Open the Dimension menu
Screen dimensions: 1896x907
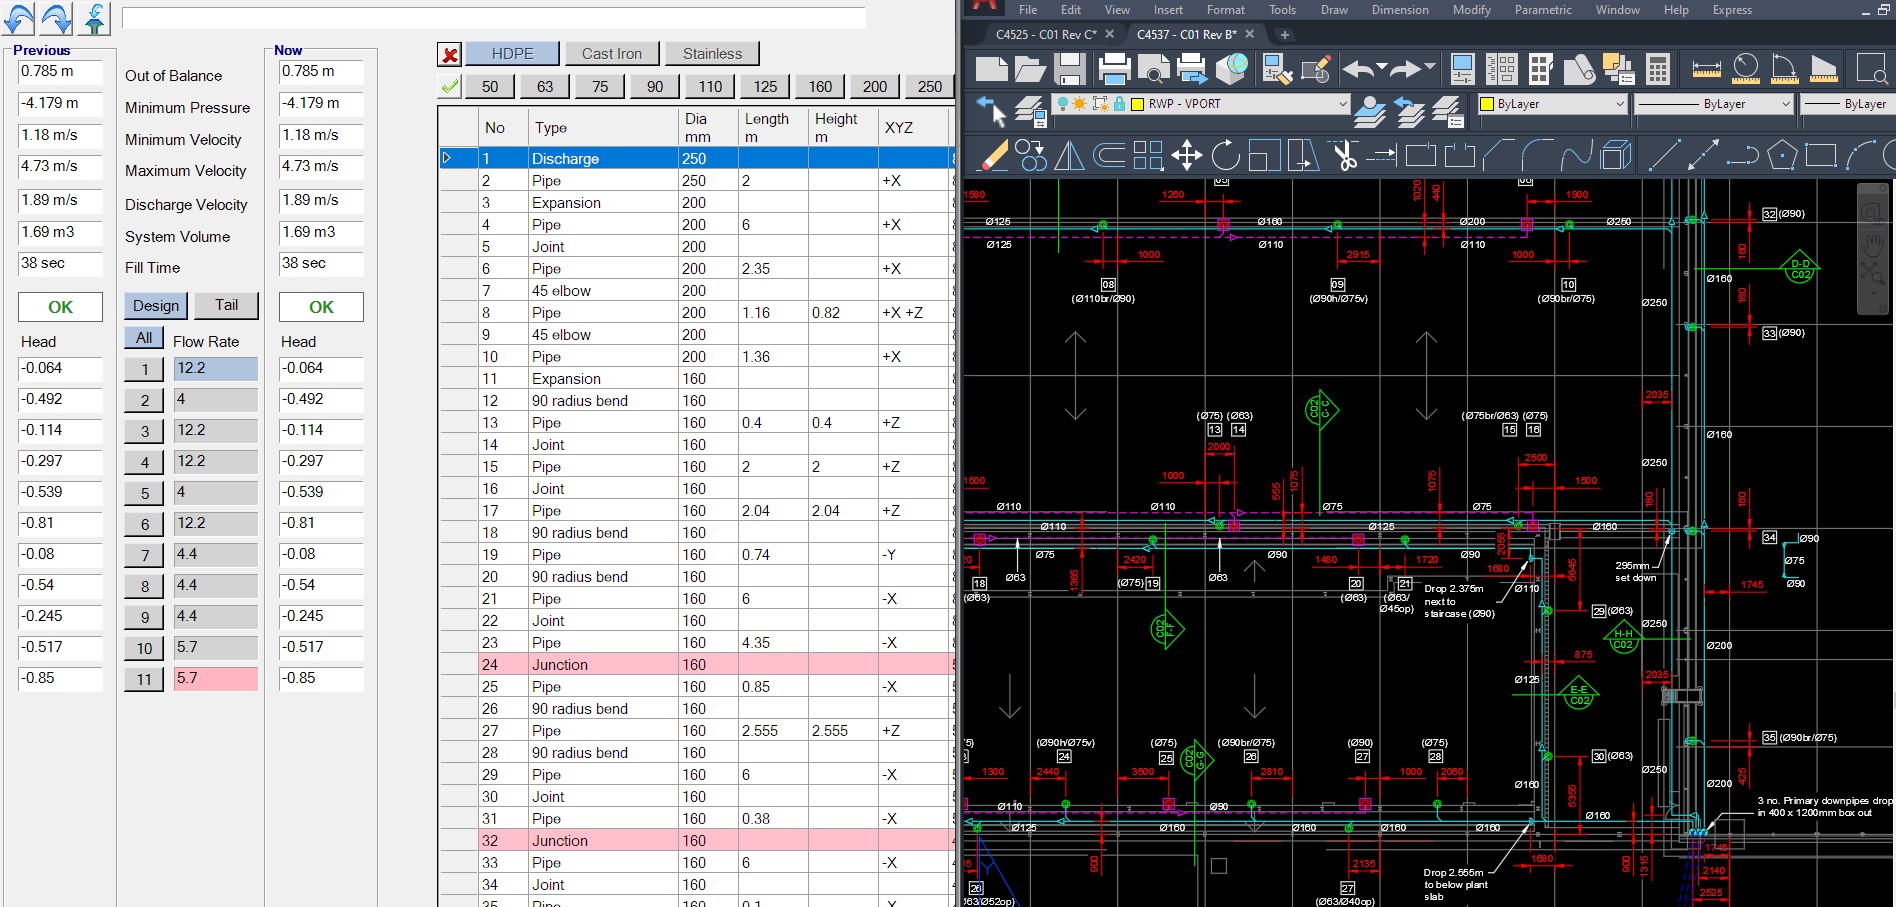1399,10
